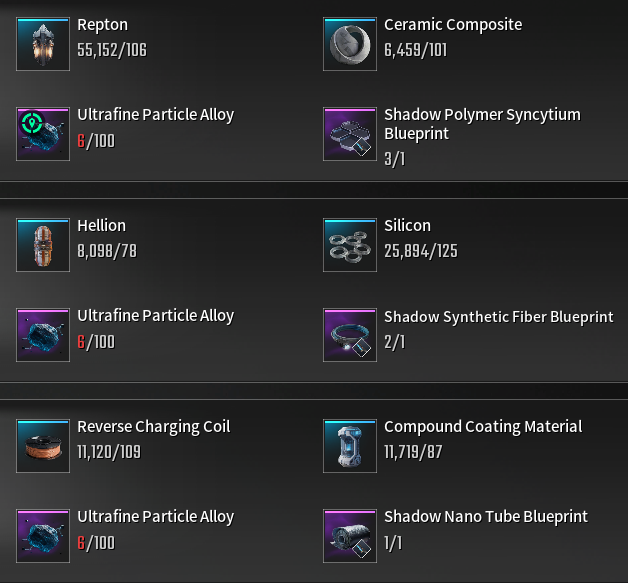Select the Hellion material icon
The height and width of the screenshot is (583, 628).
click(43, 245)
